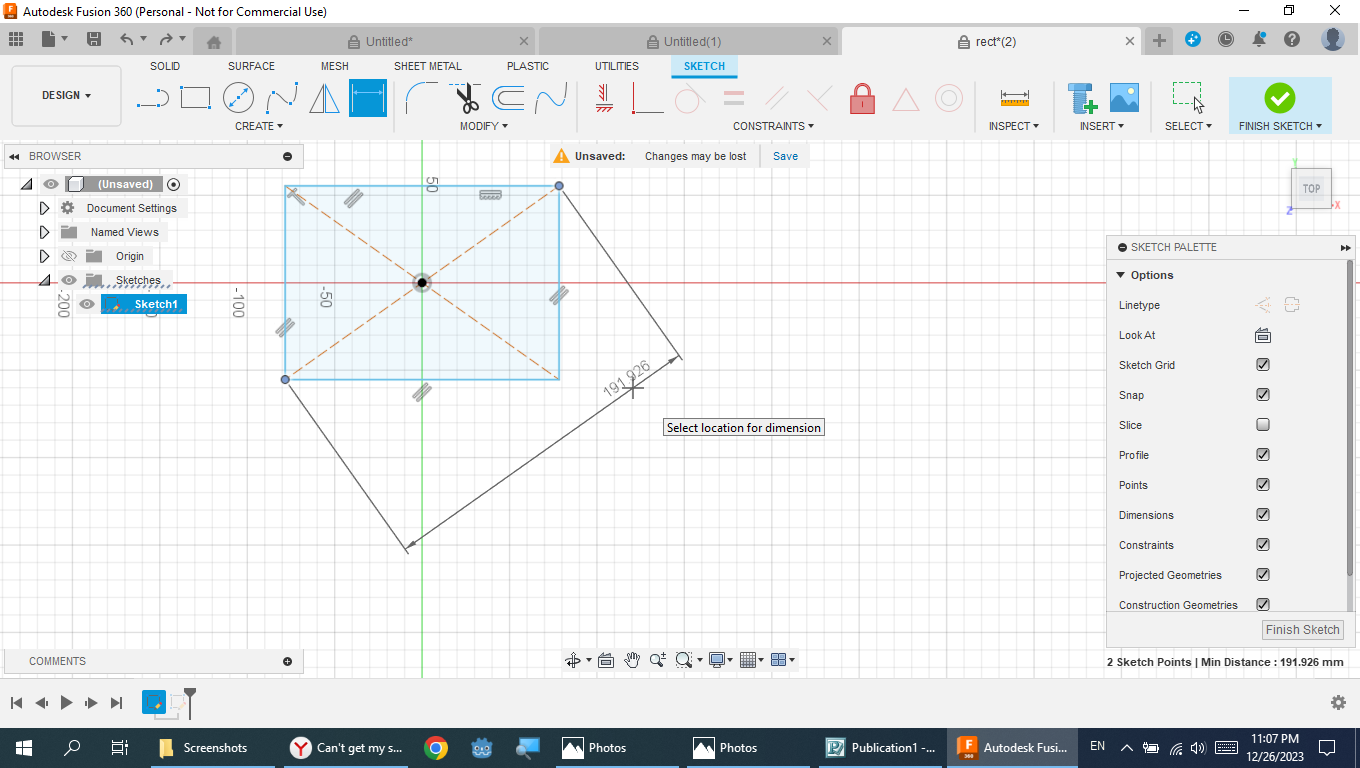The width and height of the screenshot is (1360, 768).
Task: Expand the Document Settings tree node
Action: point(44,208)
